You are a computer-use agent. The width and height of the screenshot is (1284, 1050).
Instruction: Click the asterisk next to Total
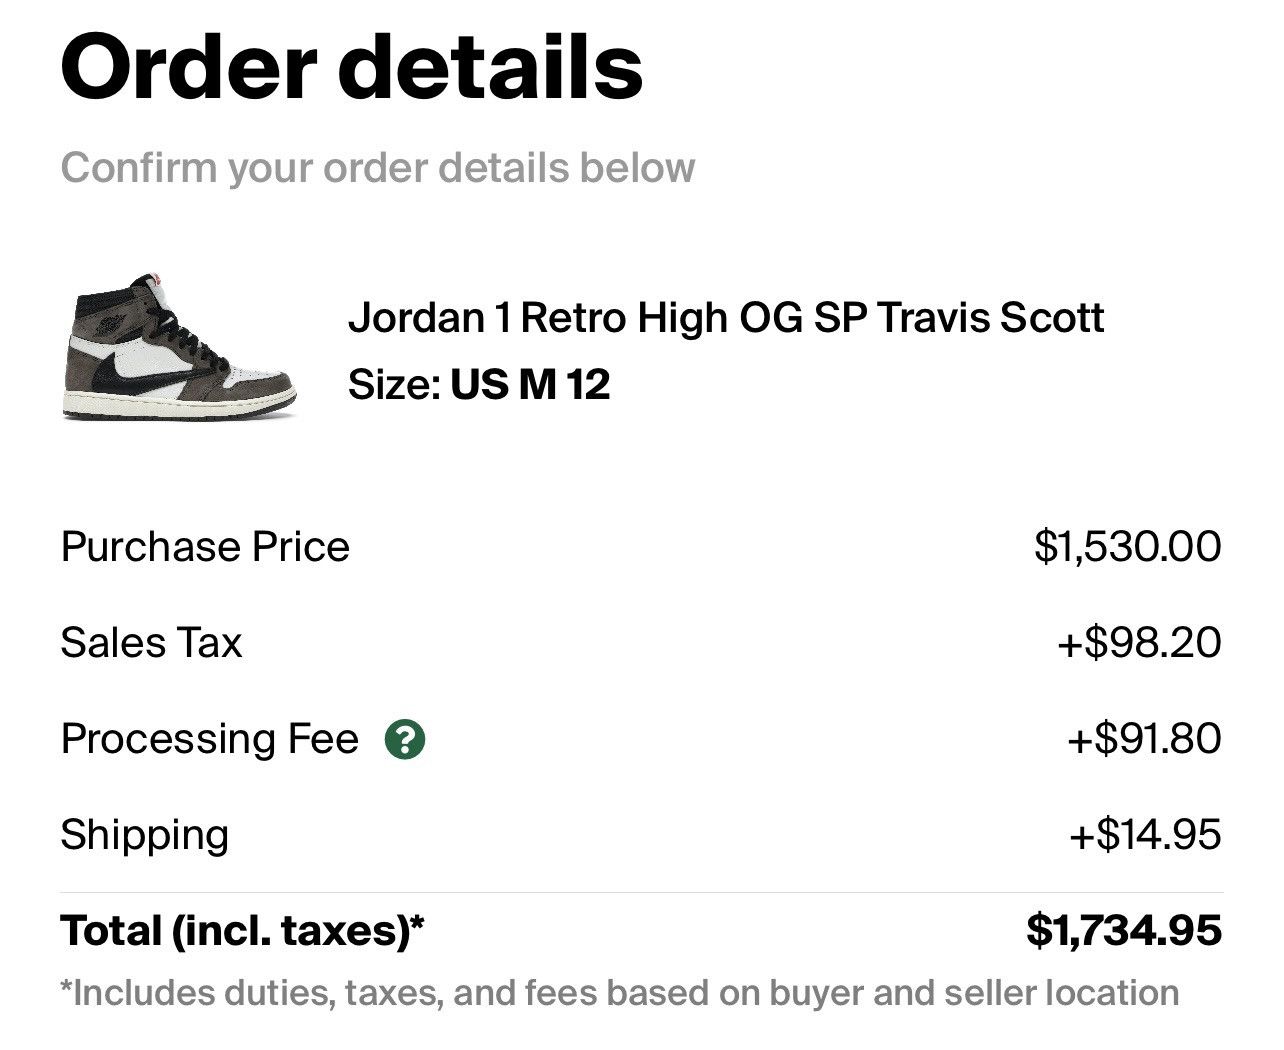pyautogui.click(x=416, y=922)
